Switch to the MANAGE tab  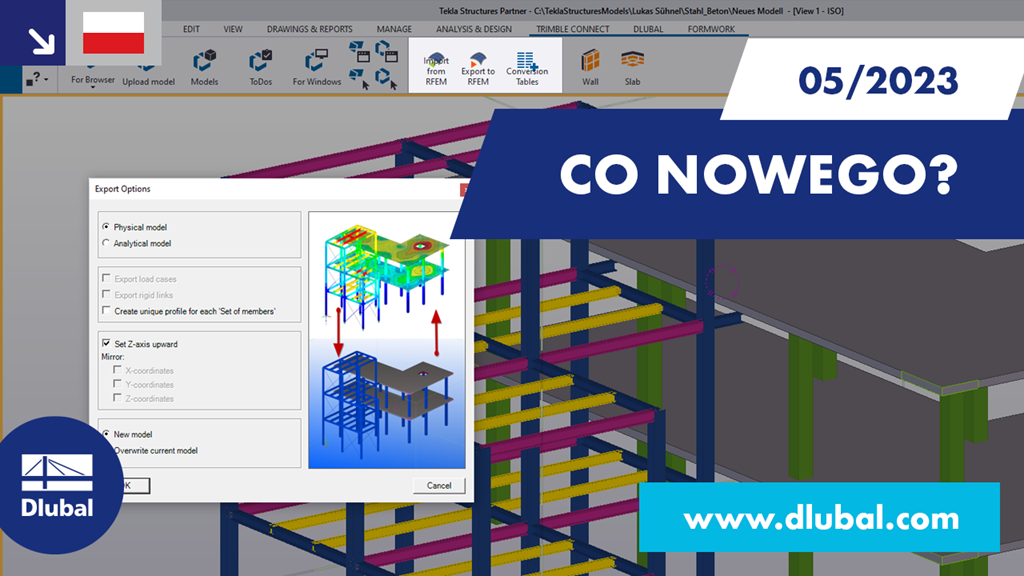pyautogui.click(x=394, y=29)
